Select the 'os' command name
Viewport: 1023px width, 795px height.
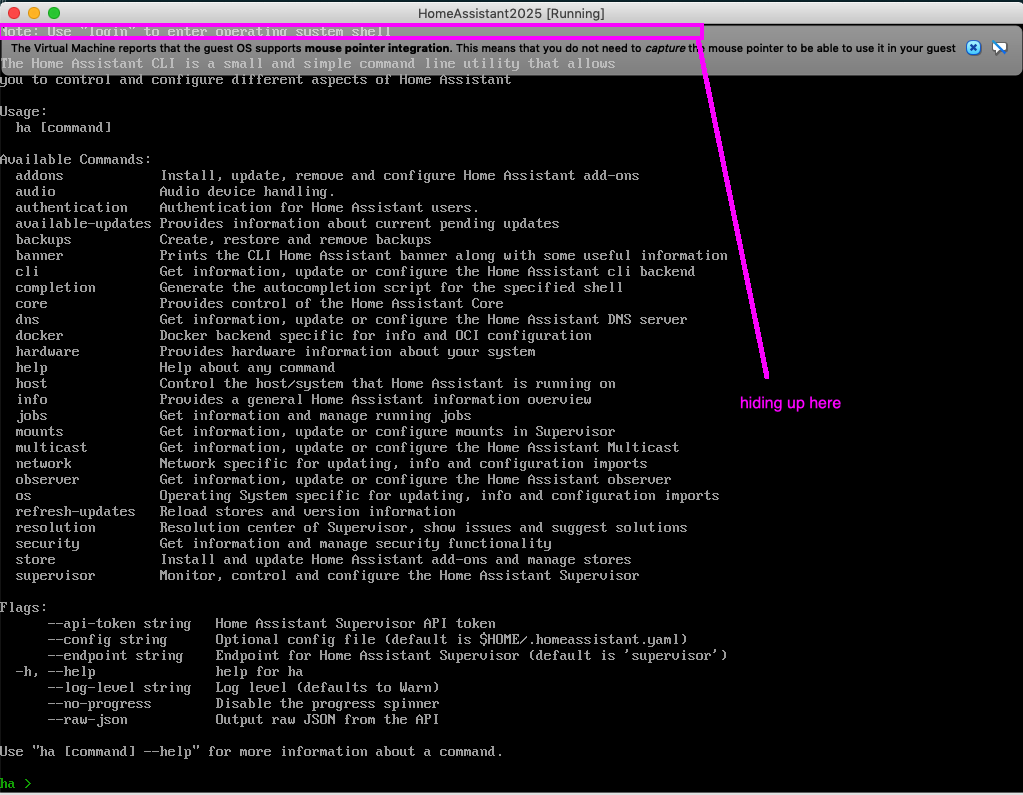pos(23,495)
